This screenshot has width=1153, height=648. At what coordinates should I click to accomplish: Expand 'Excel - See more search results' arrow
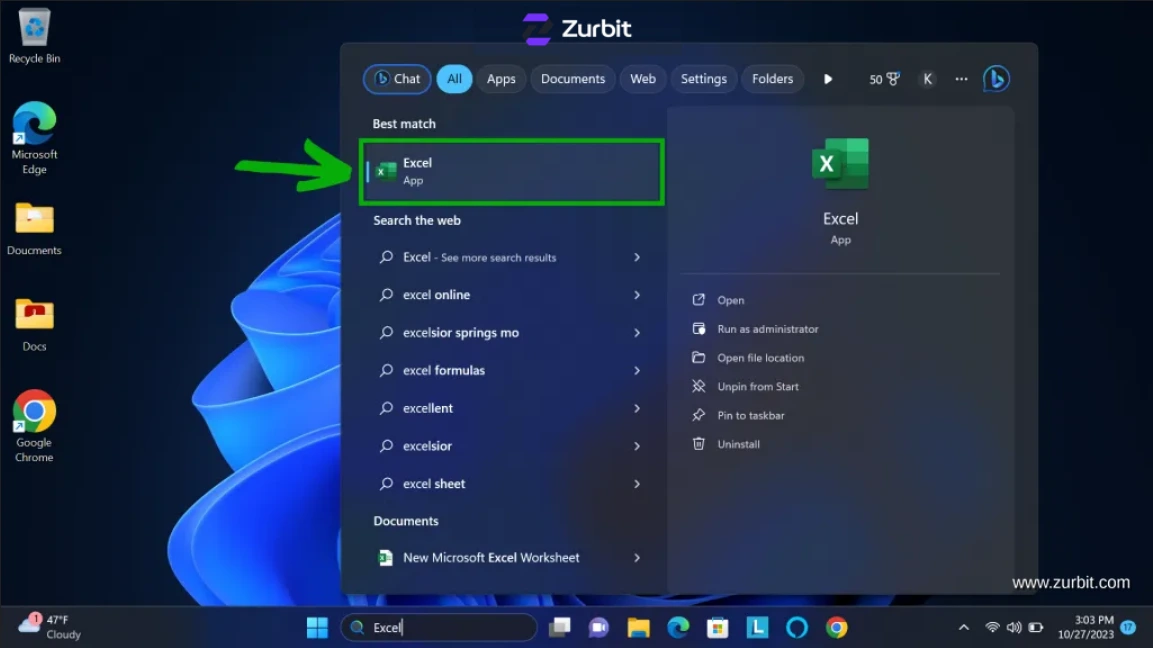click(x=637, y=257)
